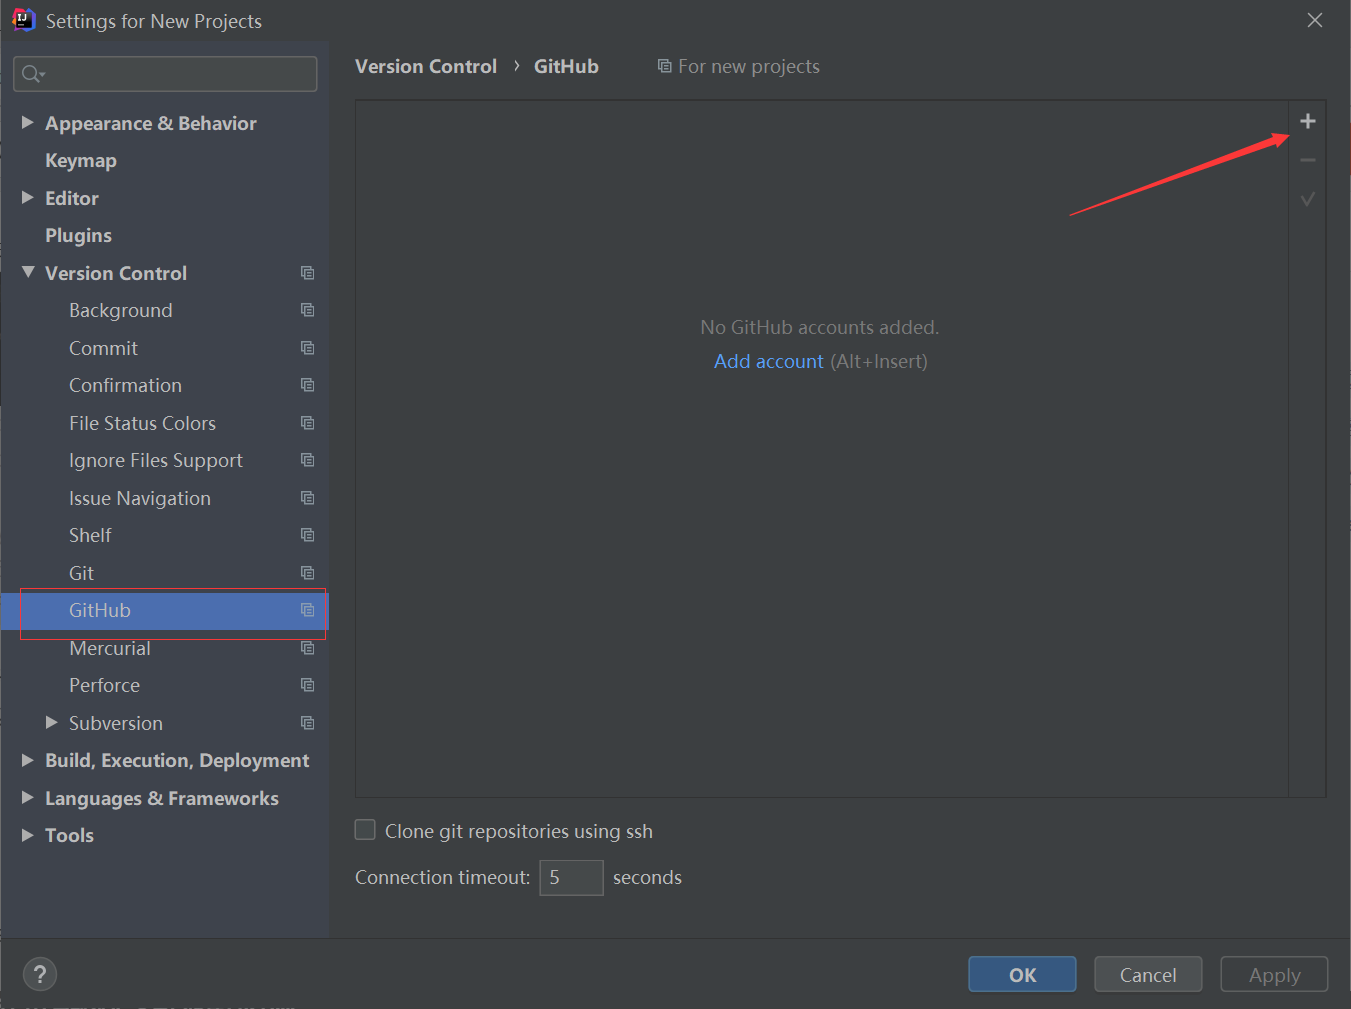Click the project-level icon beside Issue Navigation
The width and height of the screenshot is (1351, 1009).
(307, 498)
